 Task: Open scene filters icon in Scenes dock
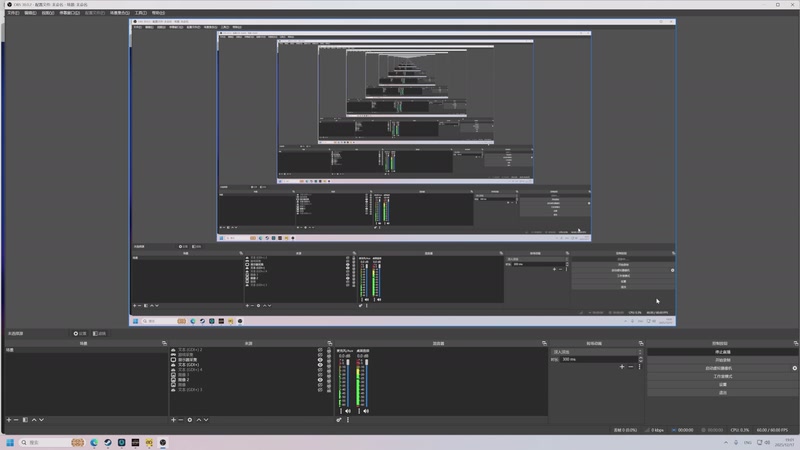(x=25, y=420)
